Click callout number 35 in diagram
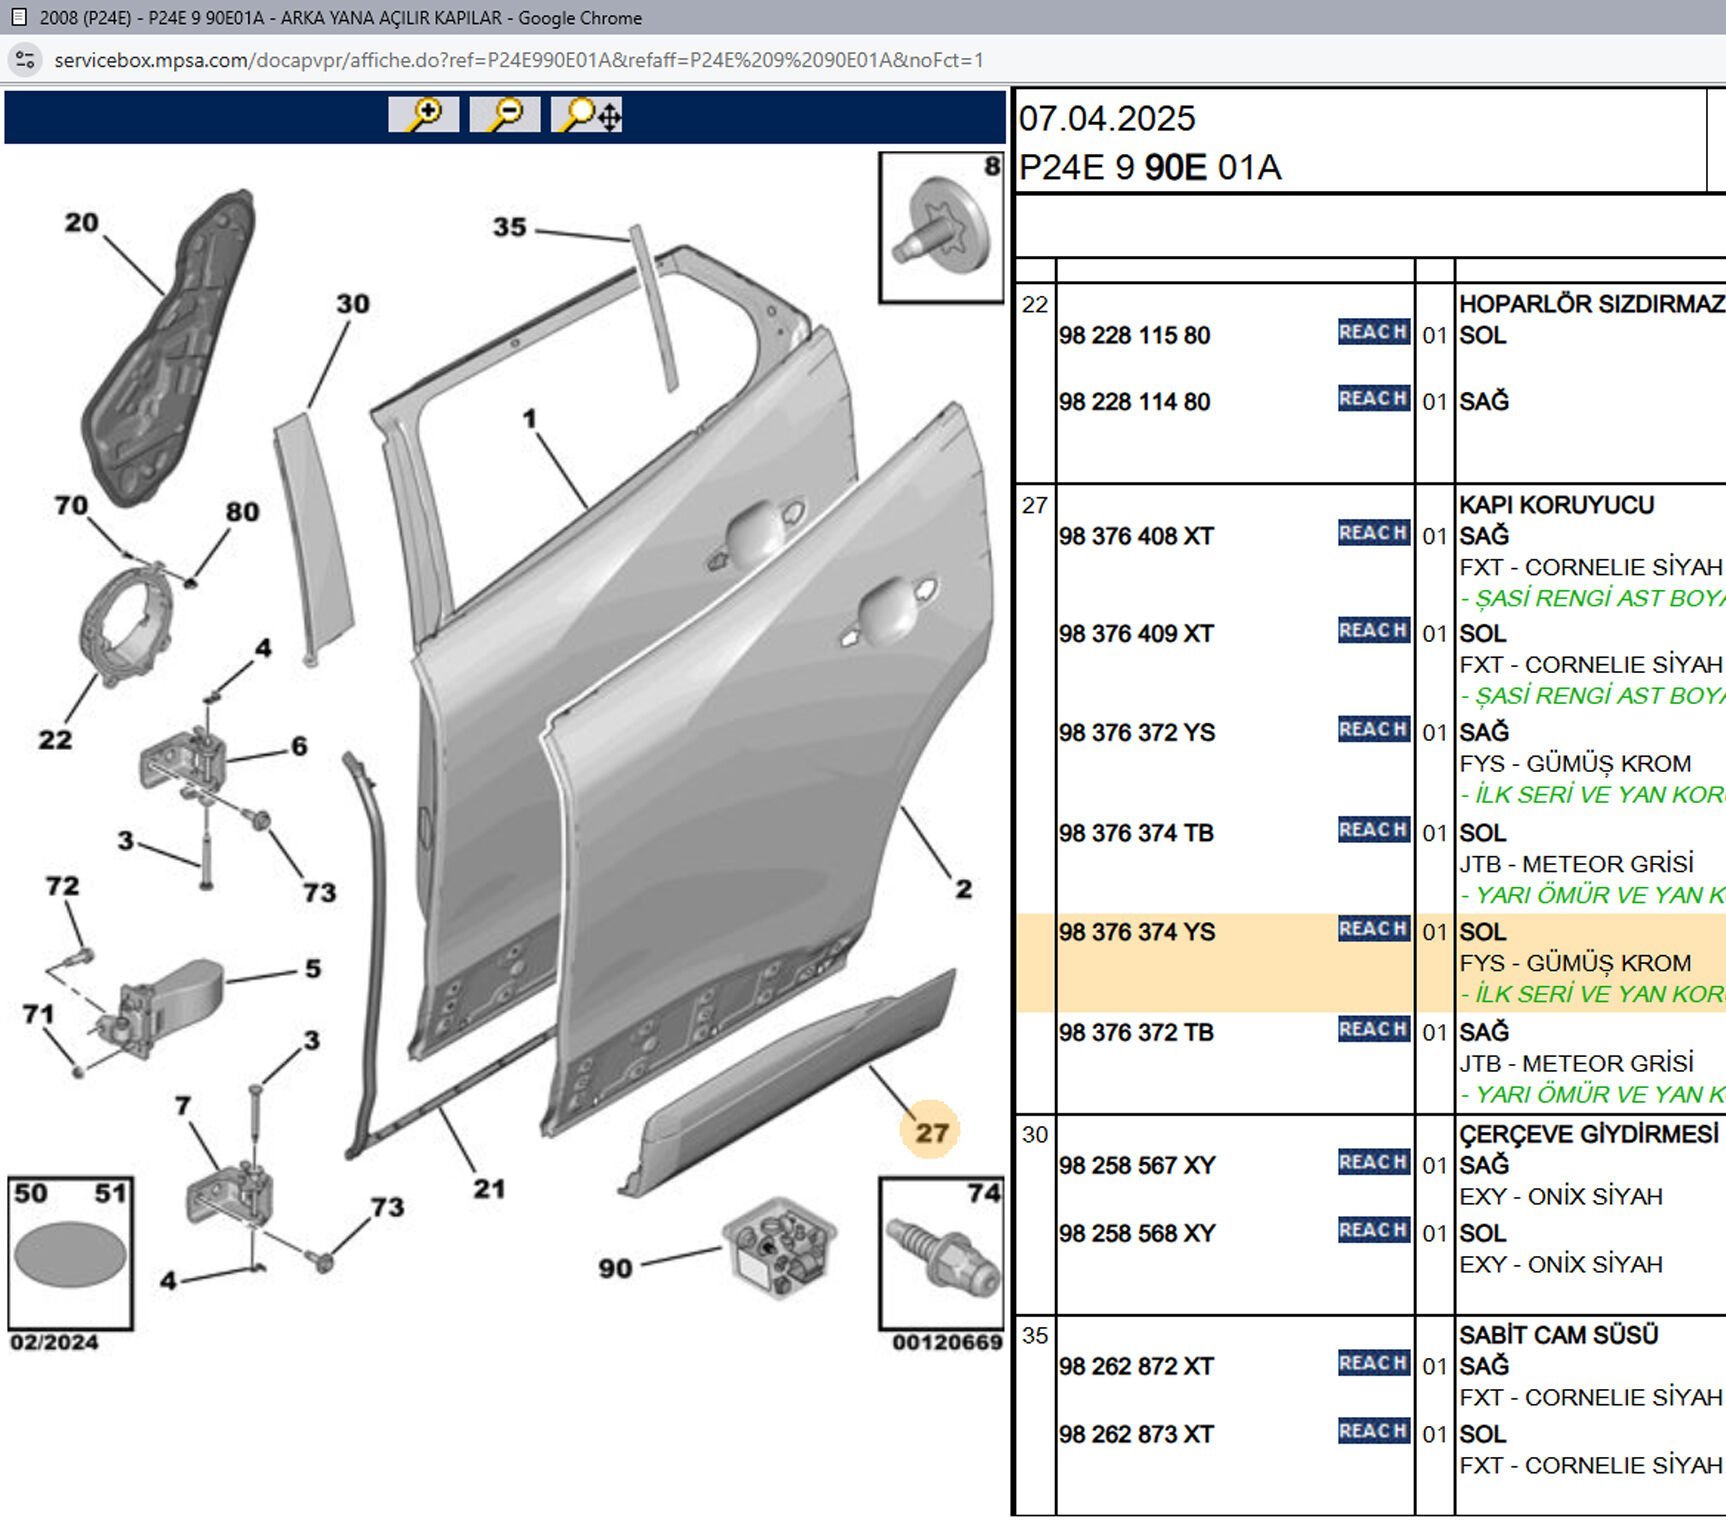1726x1536 pixels. [509, 227]
